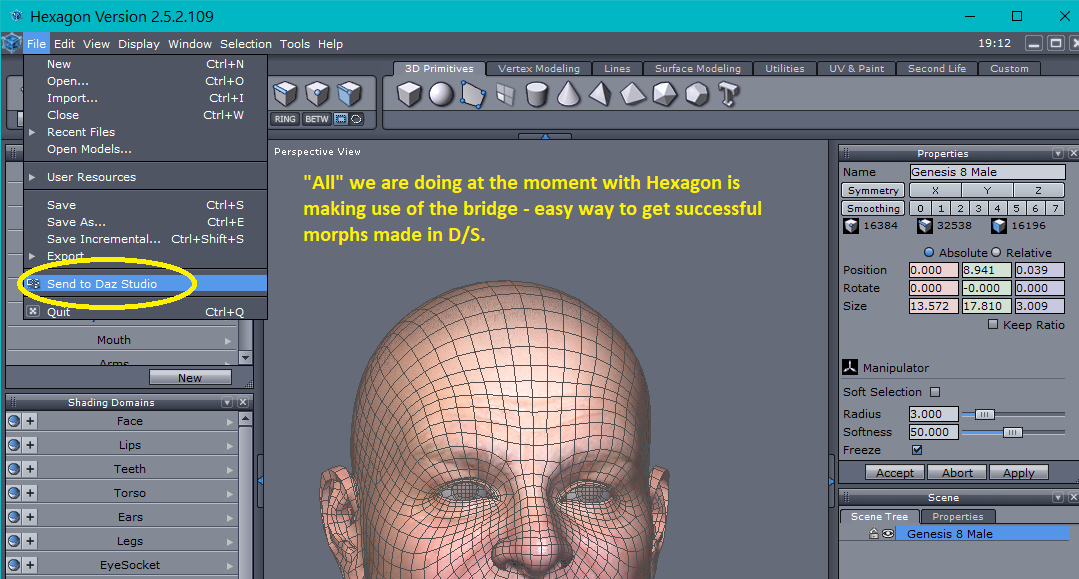Expand the Mouth row arrow
Screen dimensions: 1079x579
(228, 340)
